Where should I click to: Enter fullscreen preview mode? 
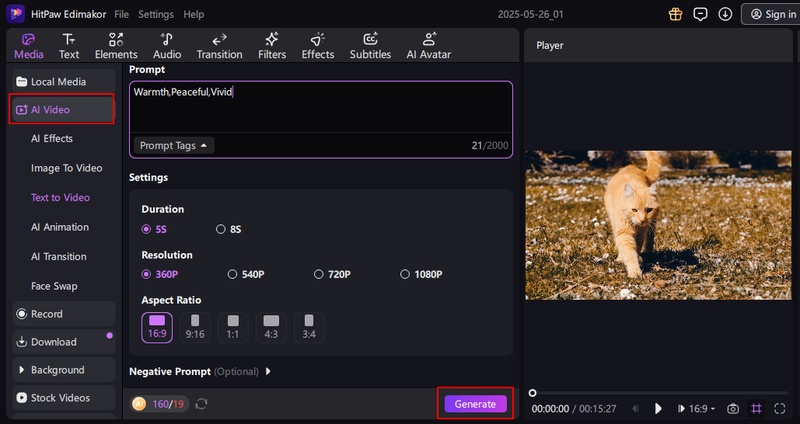pos(780,409)
